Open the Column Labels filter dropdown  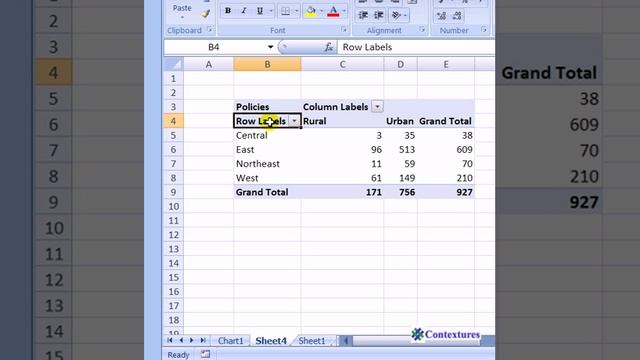pos(378,107)
